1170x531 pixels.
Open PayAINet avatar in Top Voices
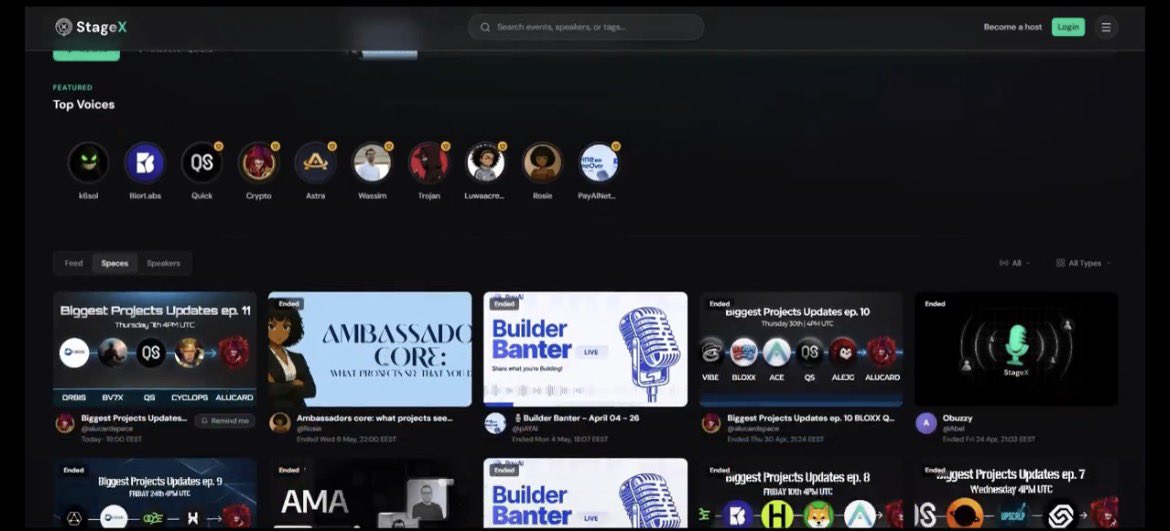pyautogui.click(x=598, y=163)
